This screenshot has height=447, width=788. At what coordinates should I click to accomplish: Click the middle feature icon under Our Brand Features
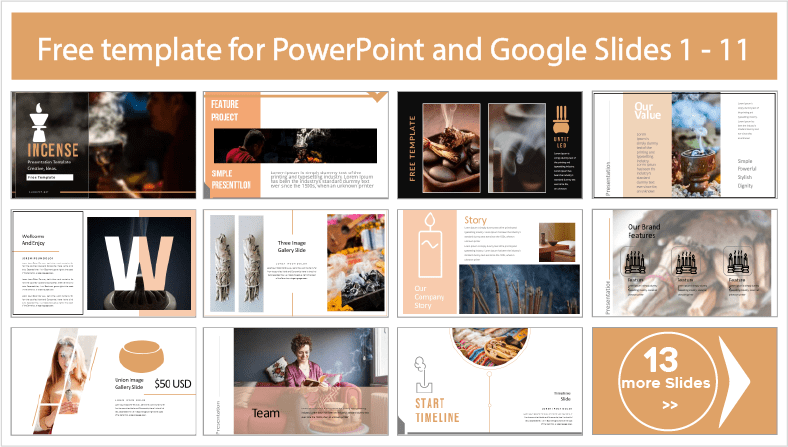(686, 260)
